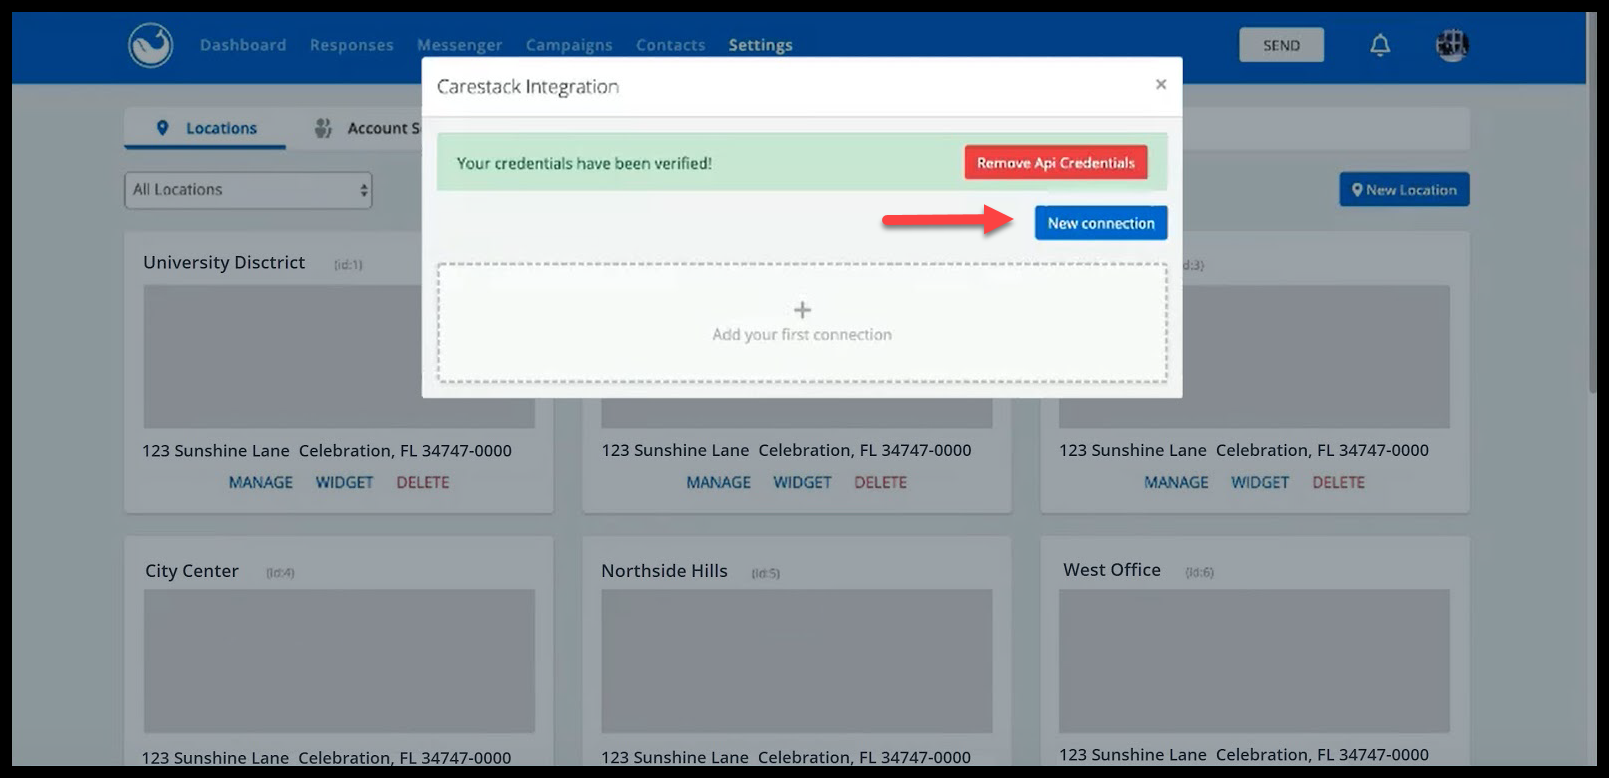This screenshot has width=1609, height=778.
Task: Click DELETE on the middle top-row card
Action: [x=881, y=482]
